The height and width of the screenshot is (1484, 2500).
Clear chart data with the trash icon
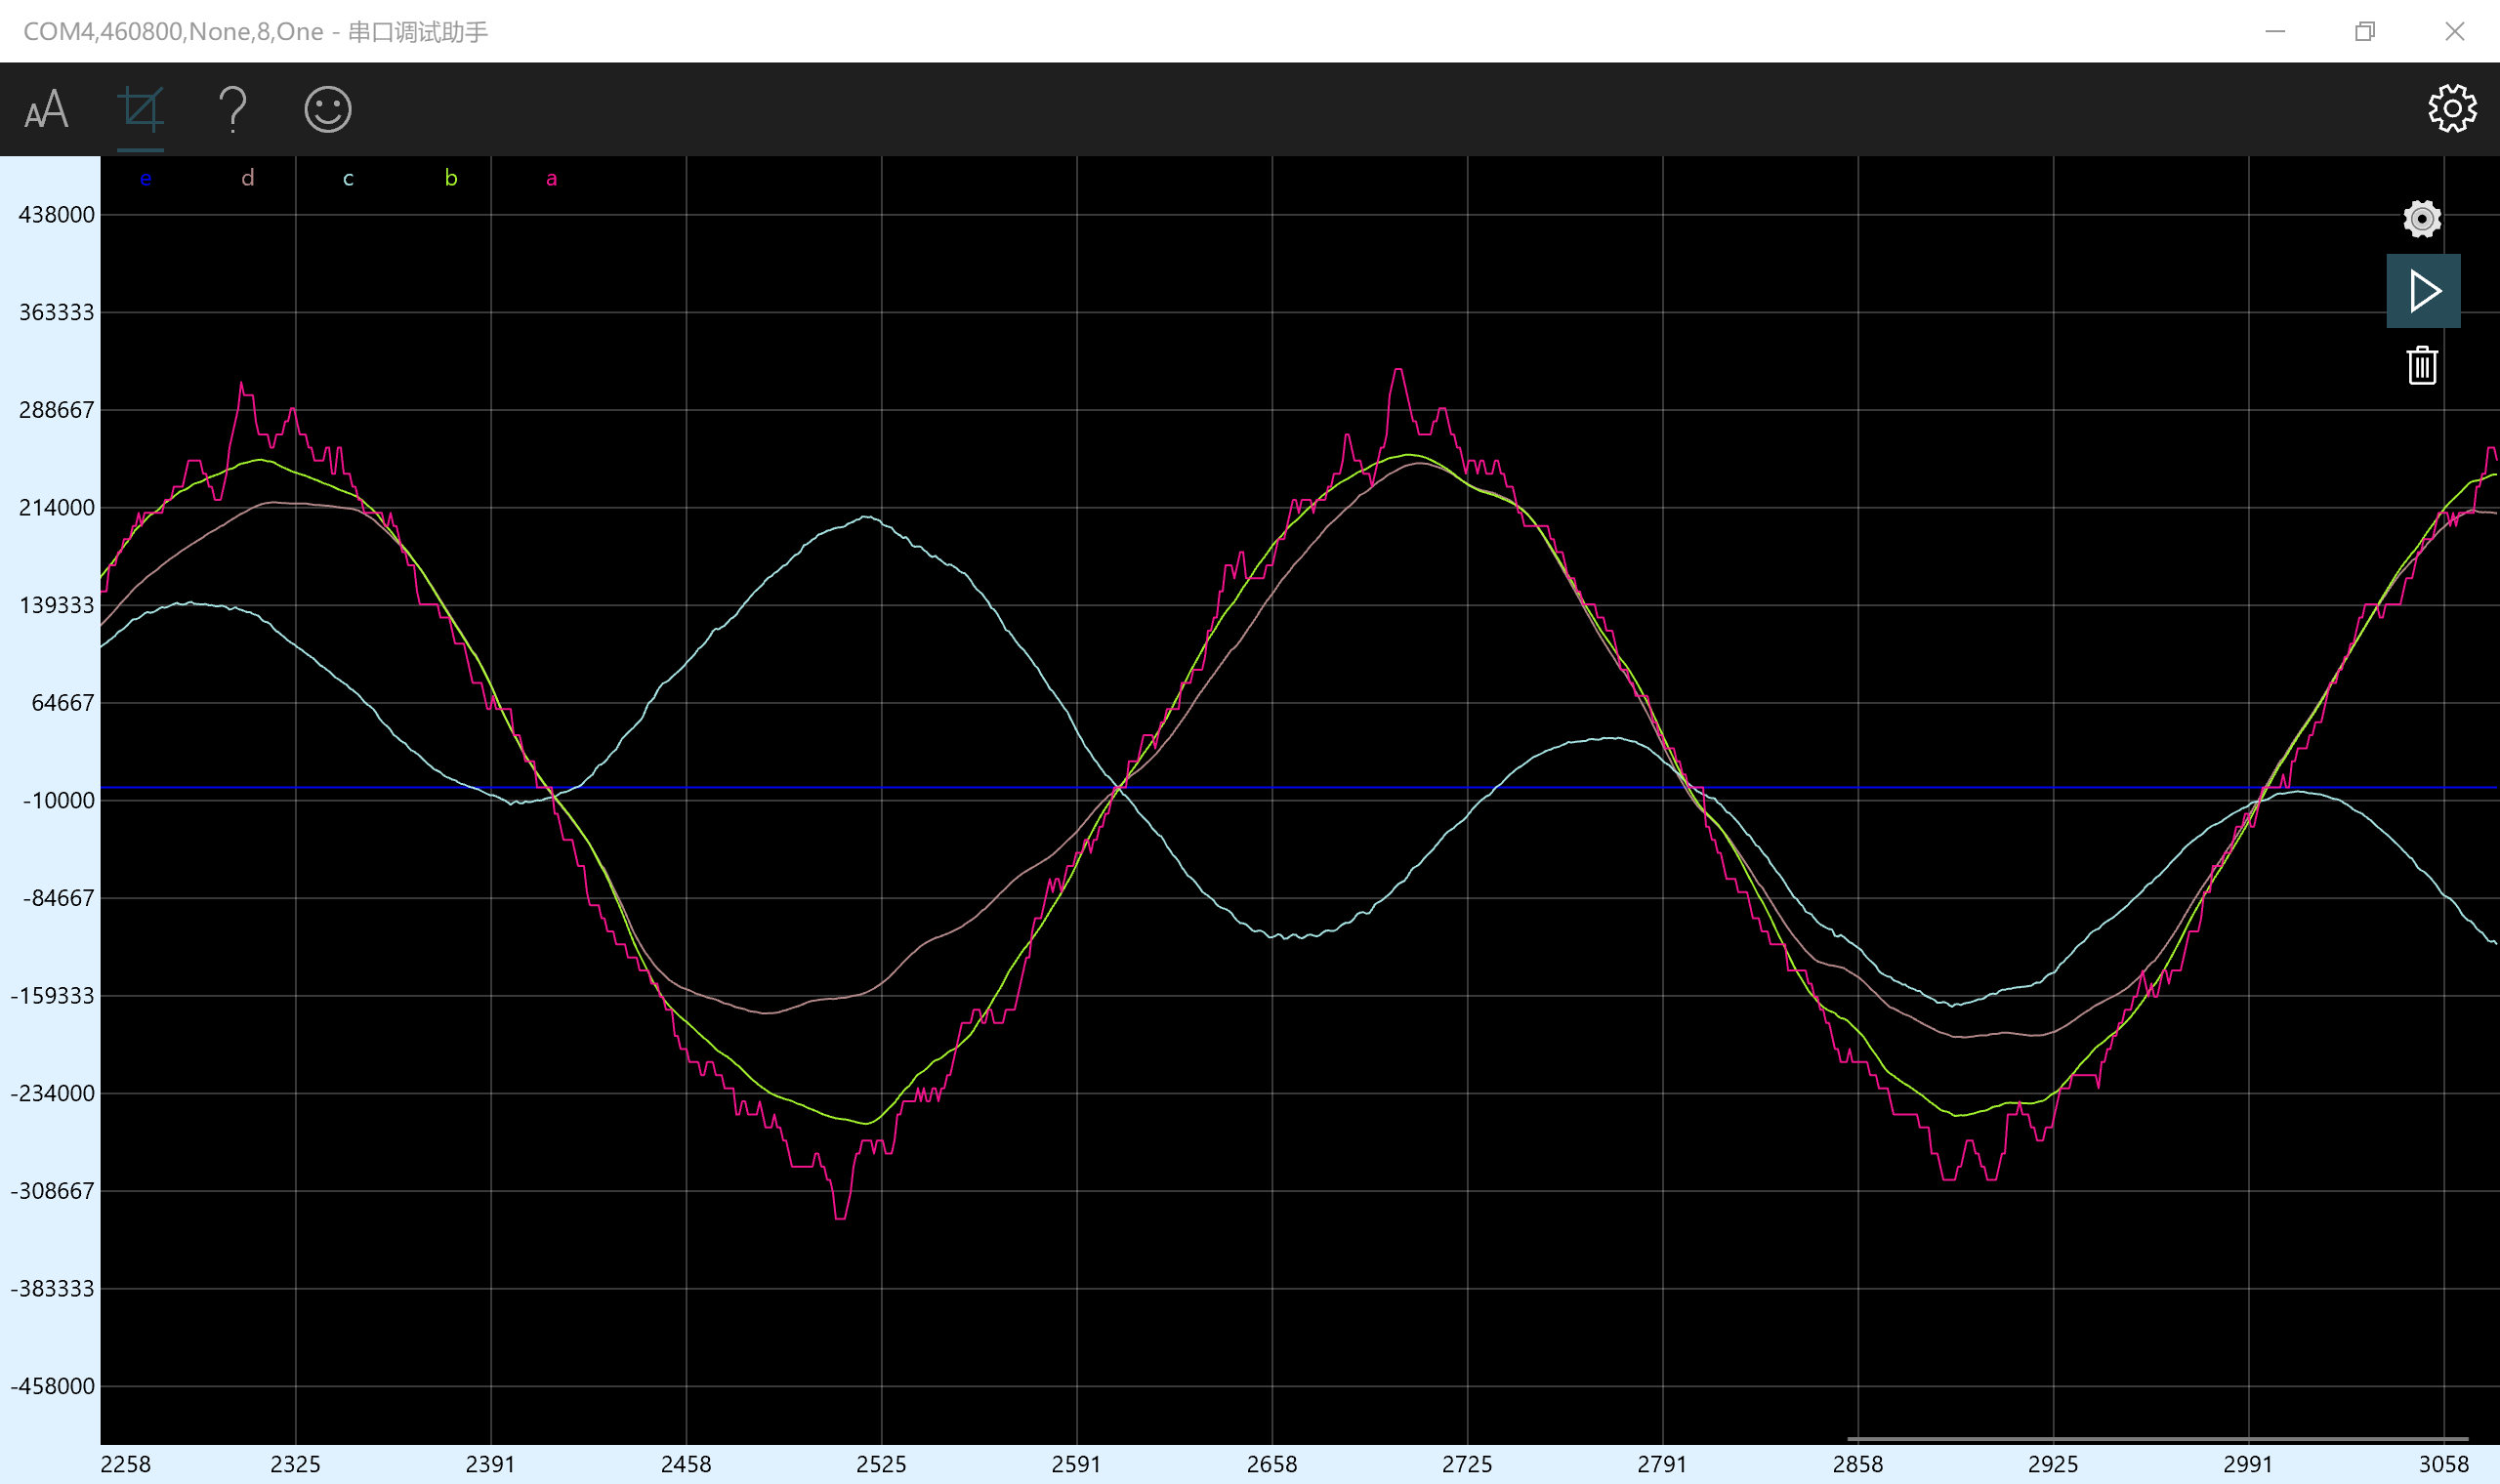(2422, 365)
